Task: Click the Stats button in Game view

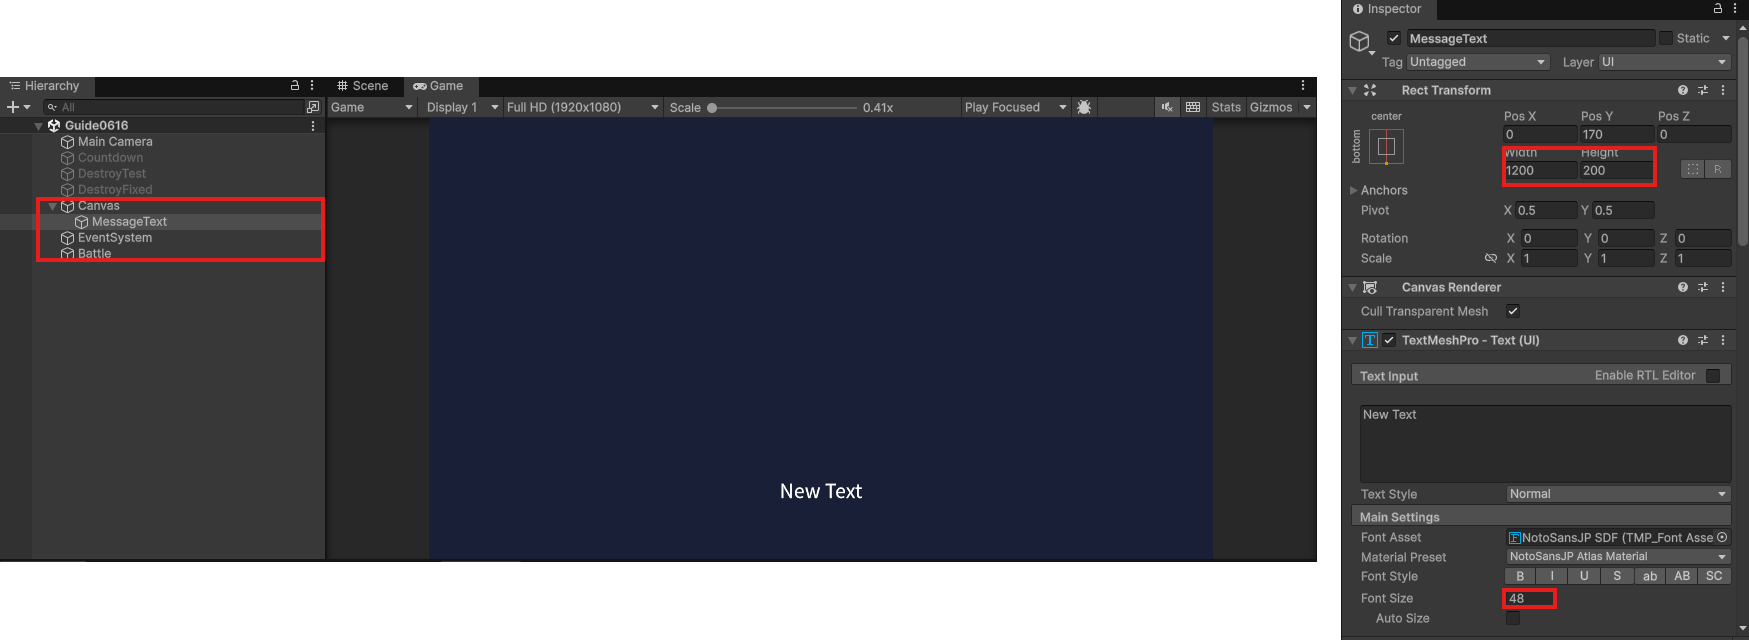Action: click(x=1226, y=107)
